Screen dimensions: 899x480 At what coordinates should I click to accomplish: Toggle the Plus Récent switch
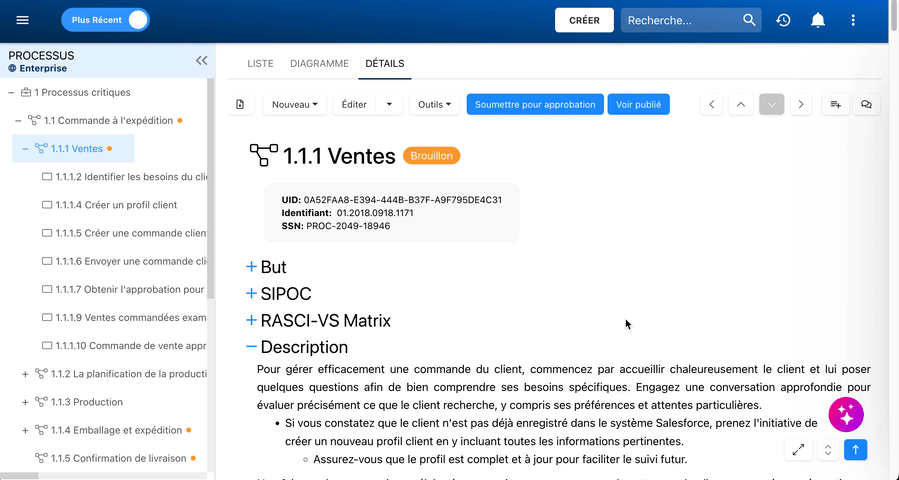point(105,20)
